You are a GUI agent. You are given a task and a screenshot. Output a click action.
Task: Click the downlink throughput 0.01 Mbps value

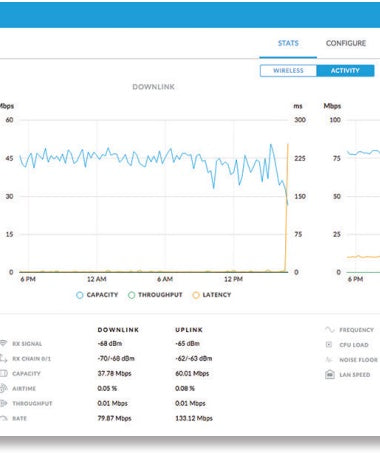tap(113, 403)
